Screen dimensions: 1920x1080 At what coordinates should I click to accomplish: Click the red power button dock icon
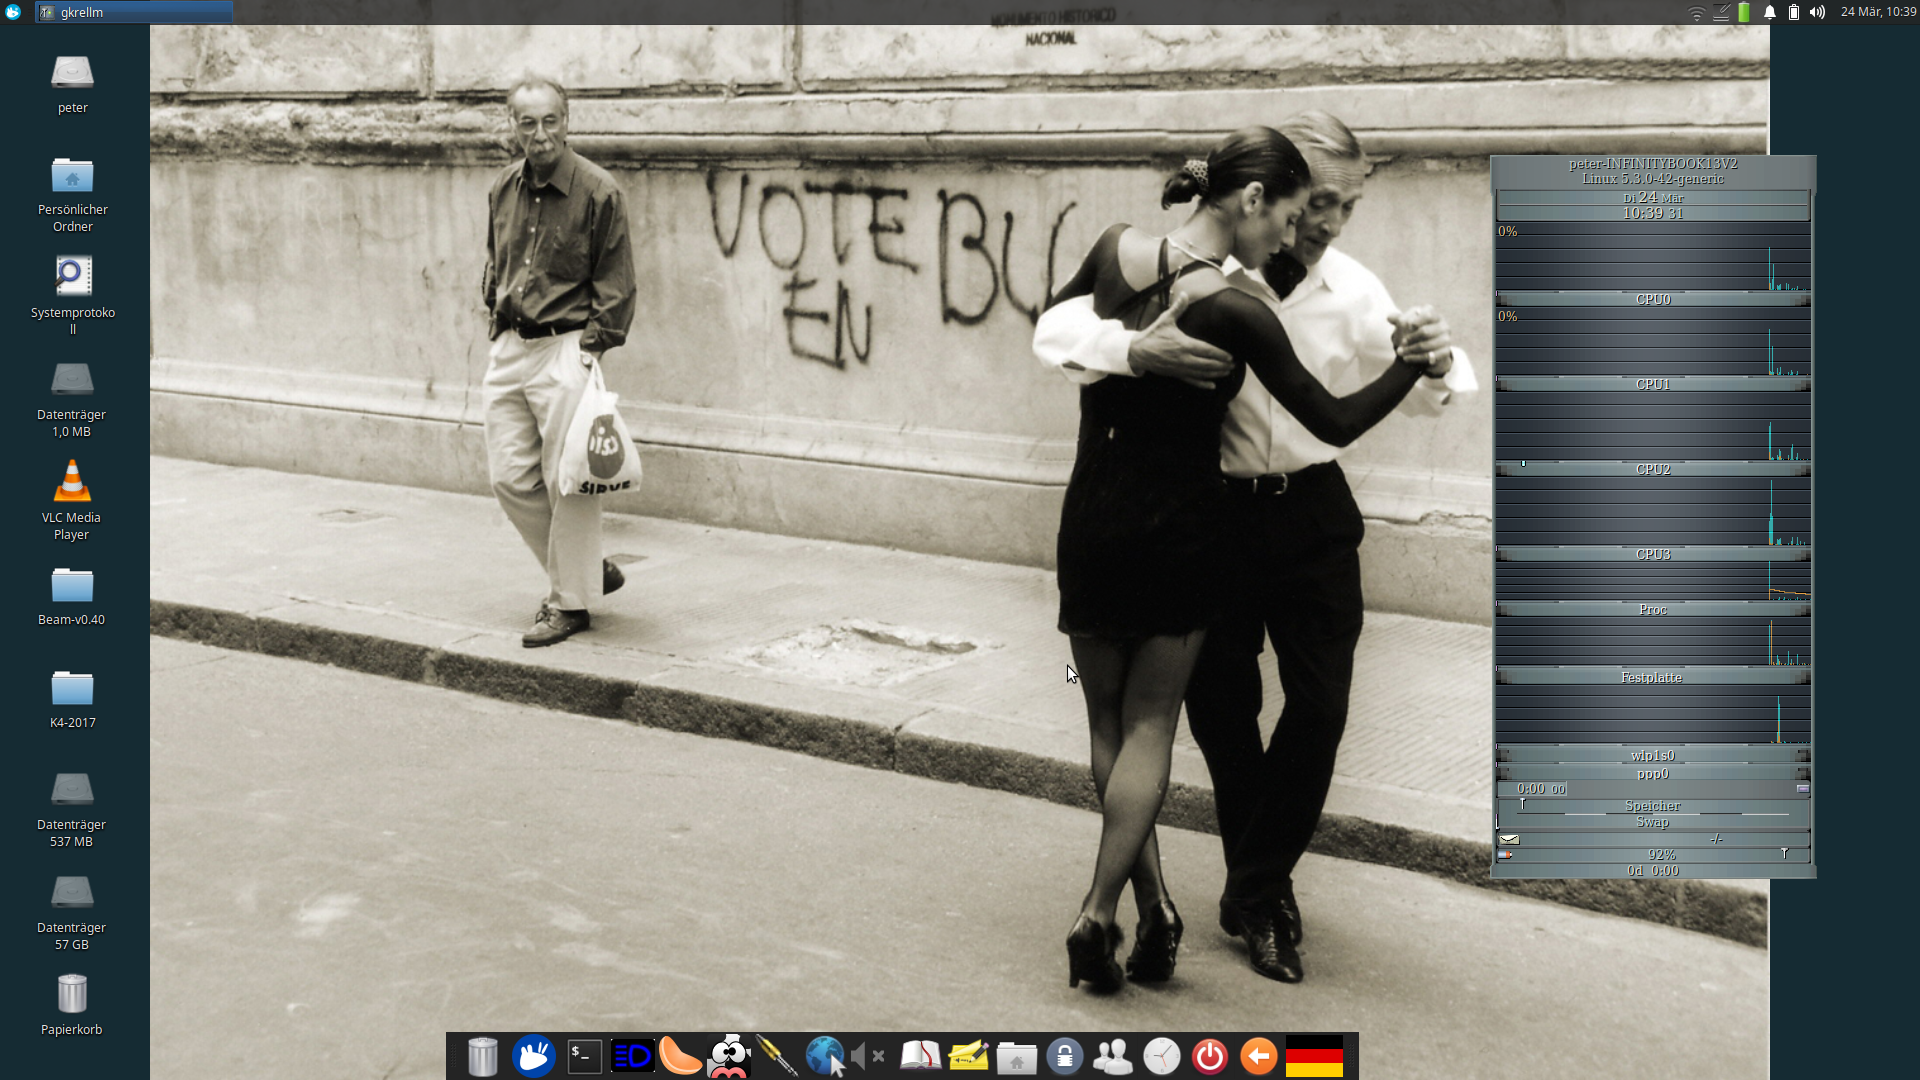(1210, 1056)
